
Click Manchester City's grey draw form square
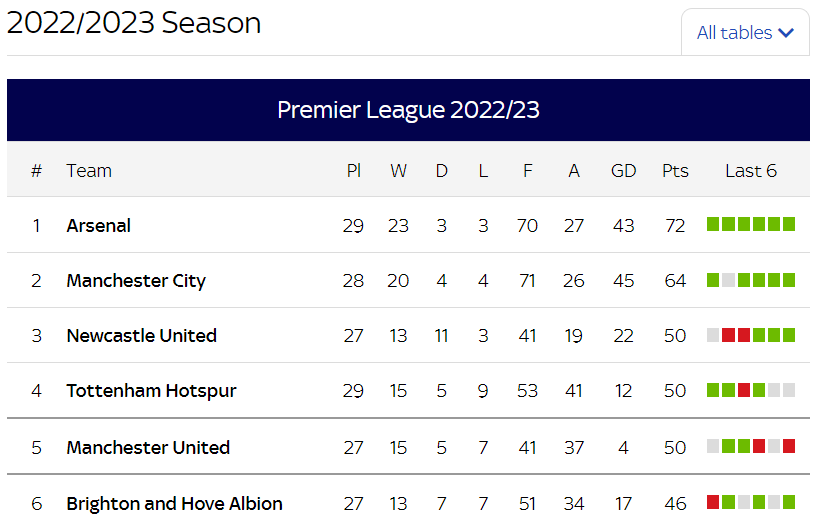click(x=729, y=280)
